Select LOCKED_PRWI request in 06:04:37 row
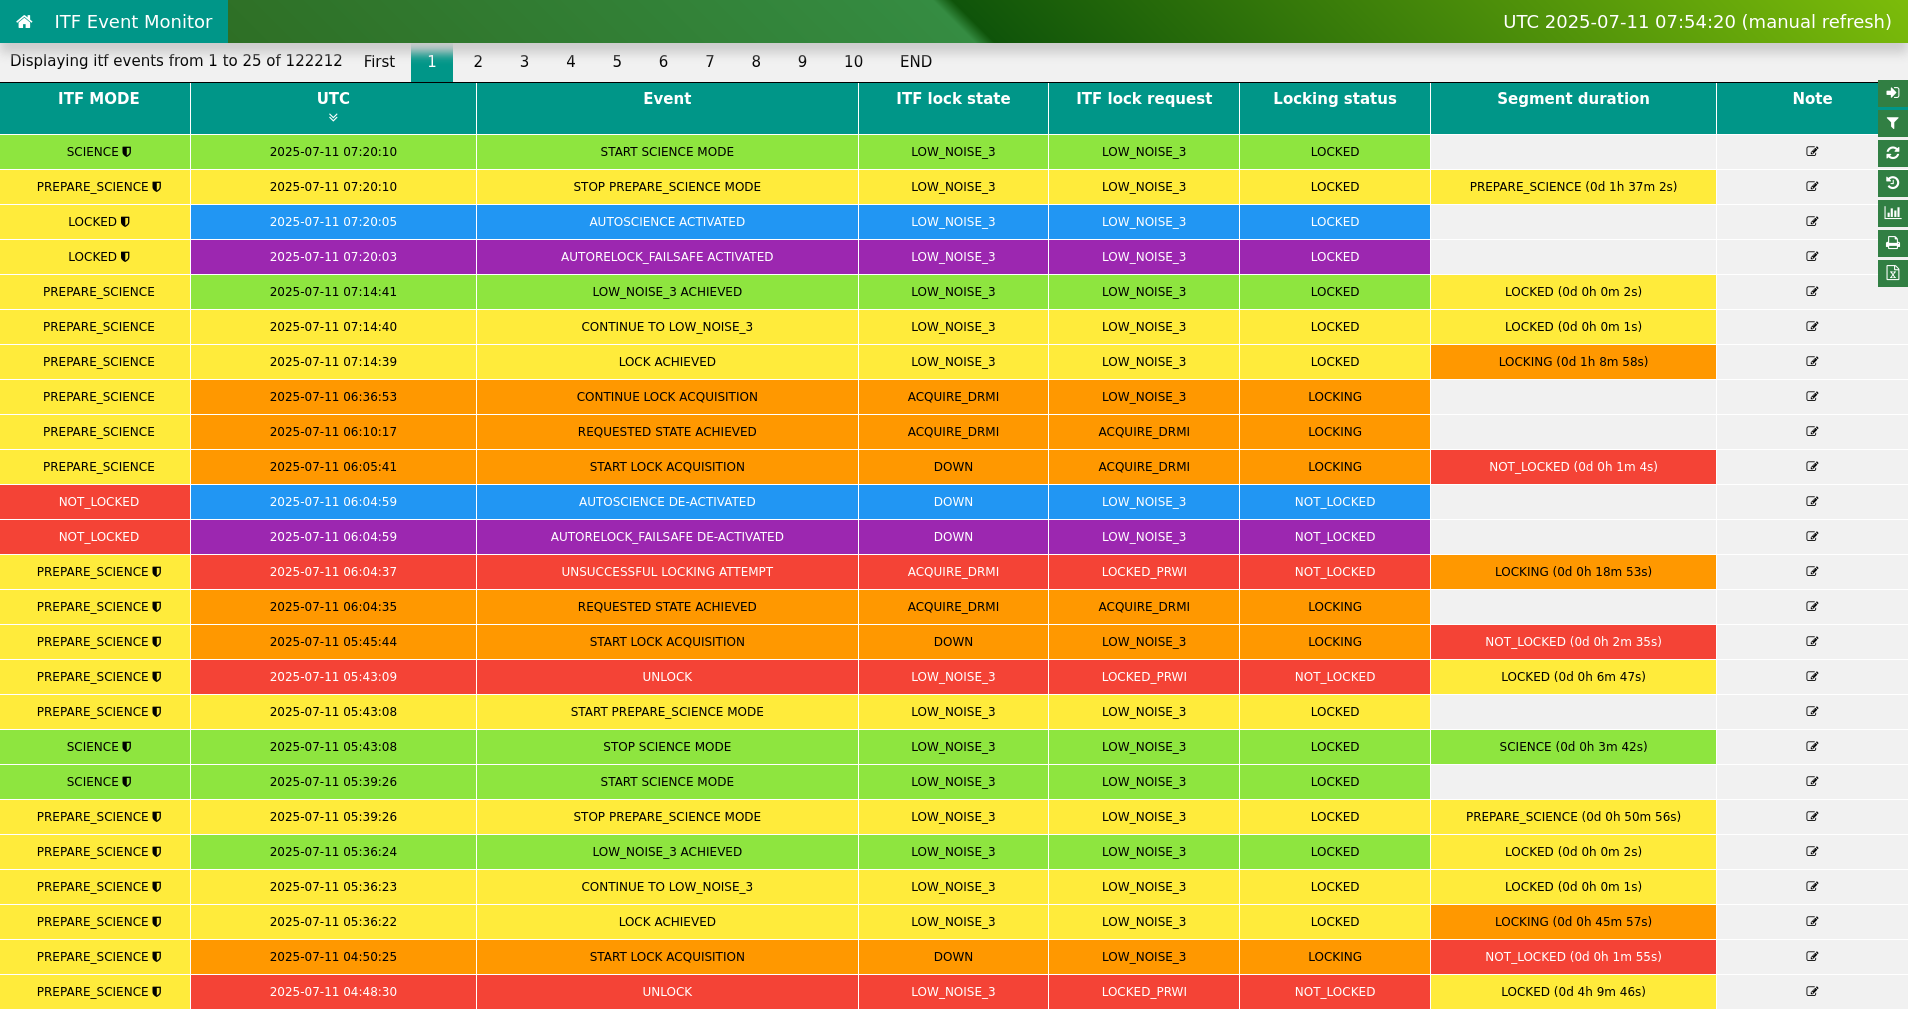 point(1144,572)
